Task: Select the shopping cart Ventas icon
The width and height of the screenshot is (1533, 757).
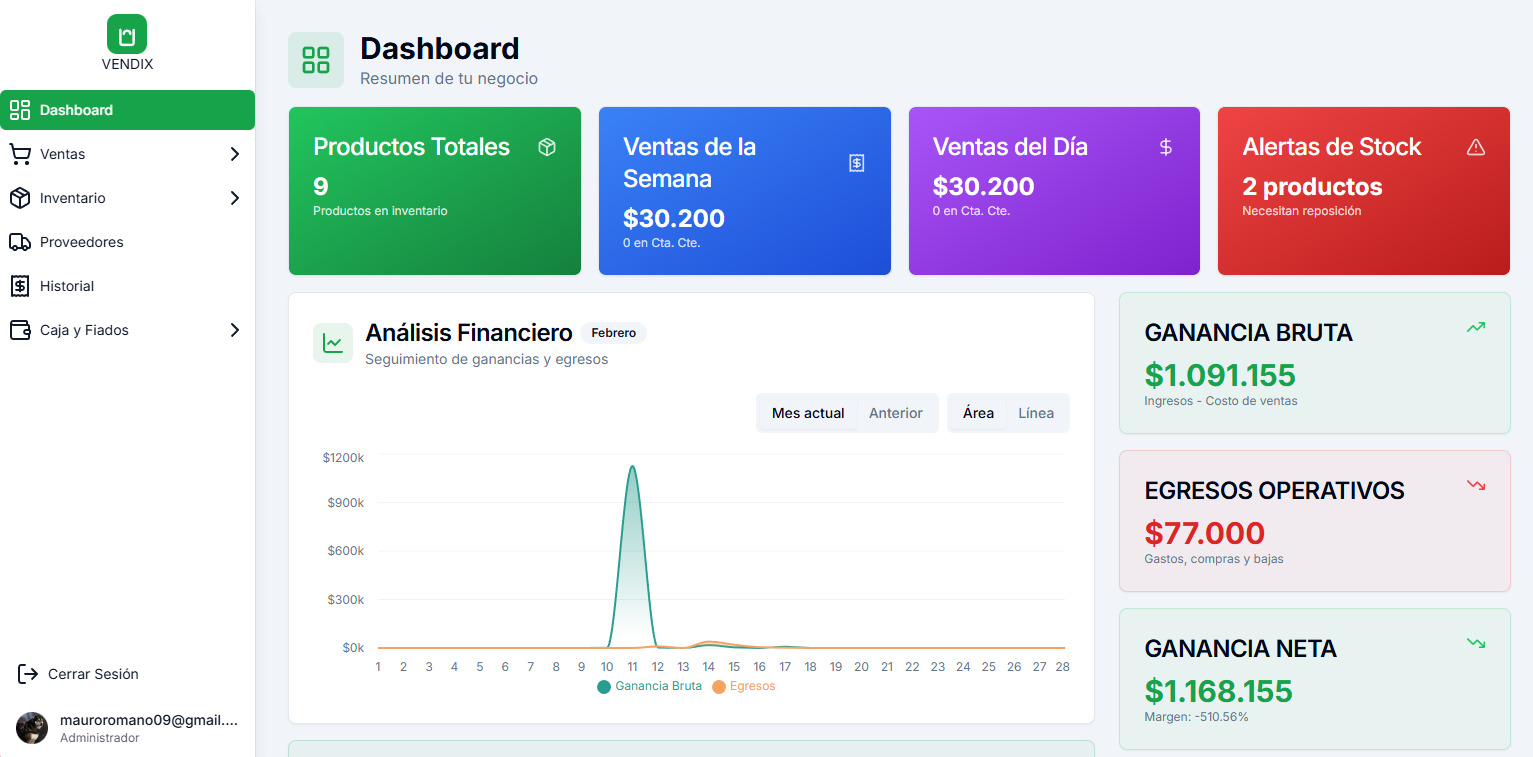Action: click(x=20, y=154)
